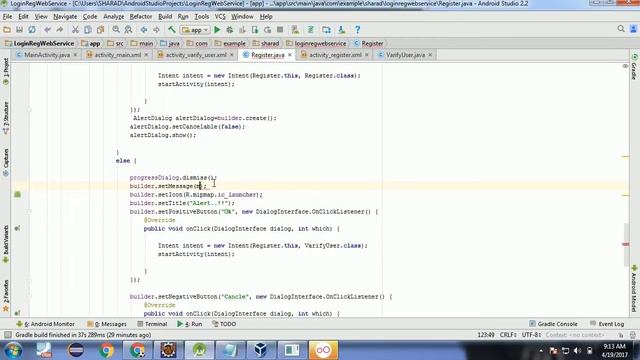
Task: Click the UTF-8 encoding selector
Action: click(x=531, y=335)
